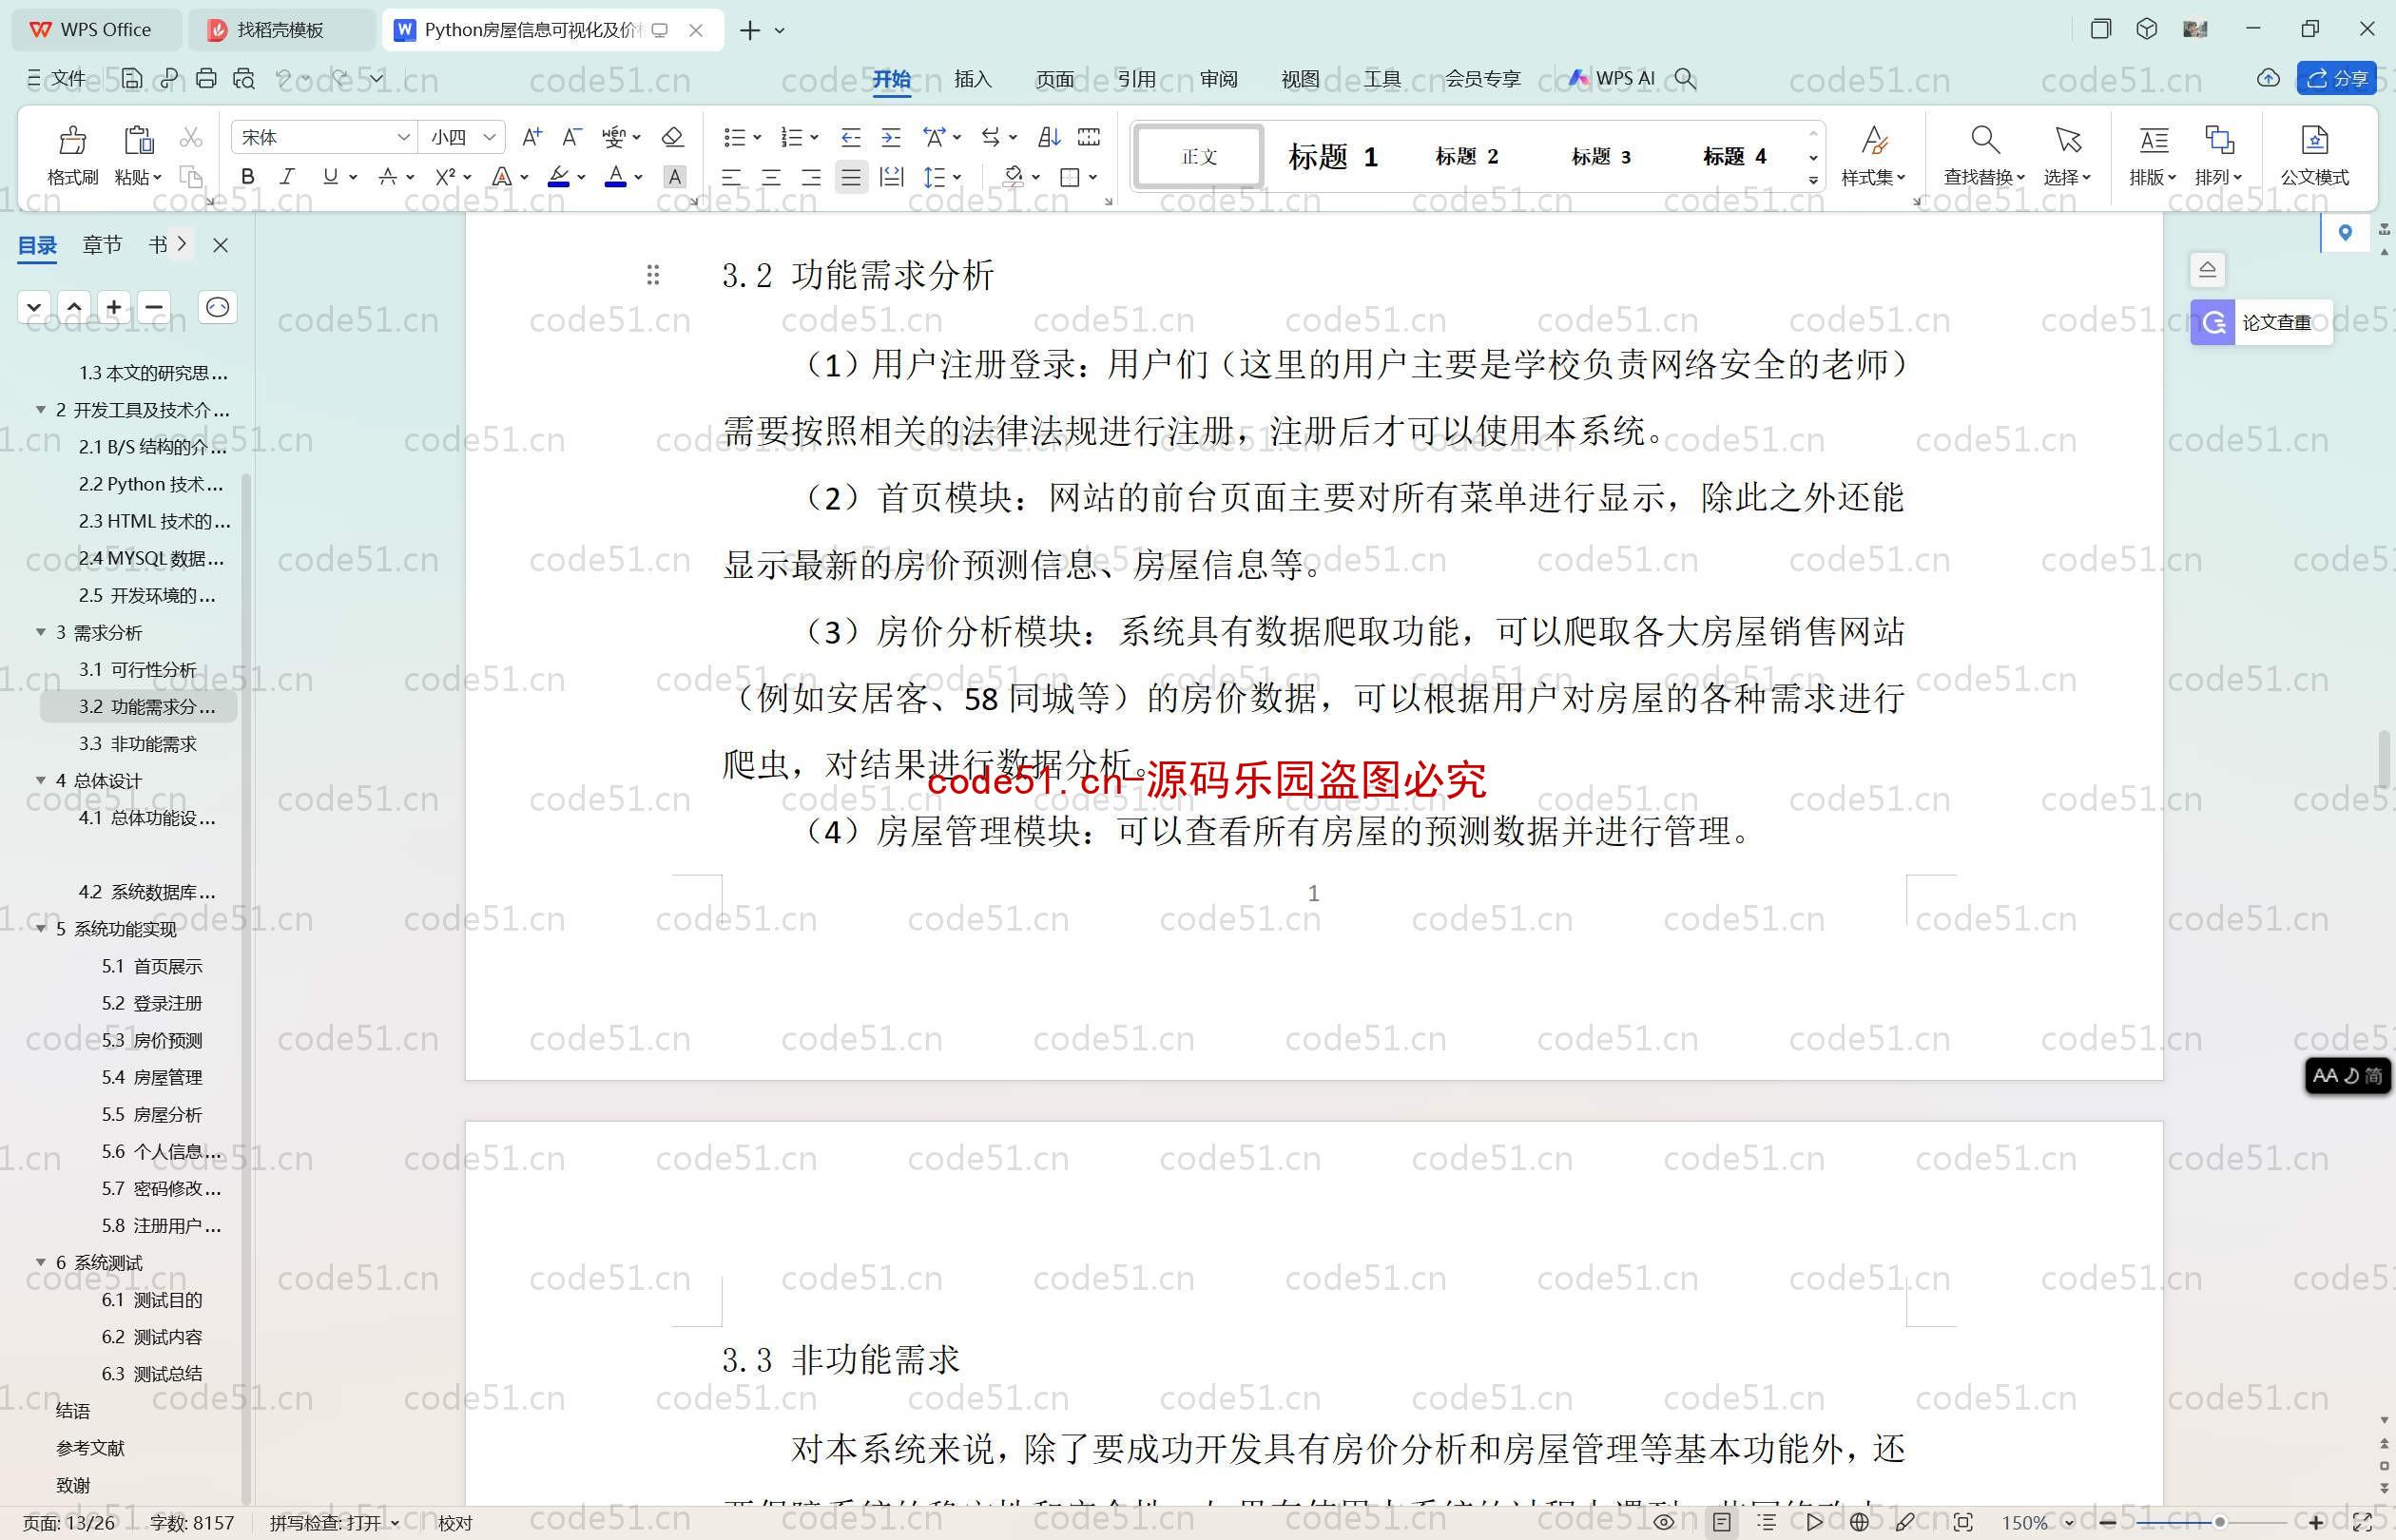Click the cloud upload icon near Share
Image resolution: width=2396 pixels, height=1540 pixels.
coord(2268,78)
